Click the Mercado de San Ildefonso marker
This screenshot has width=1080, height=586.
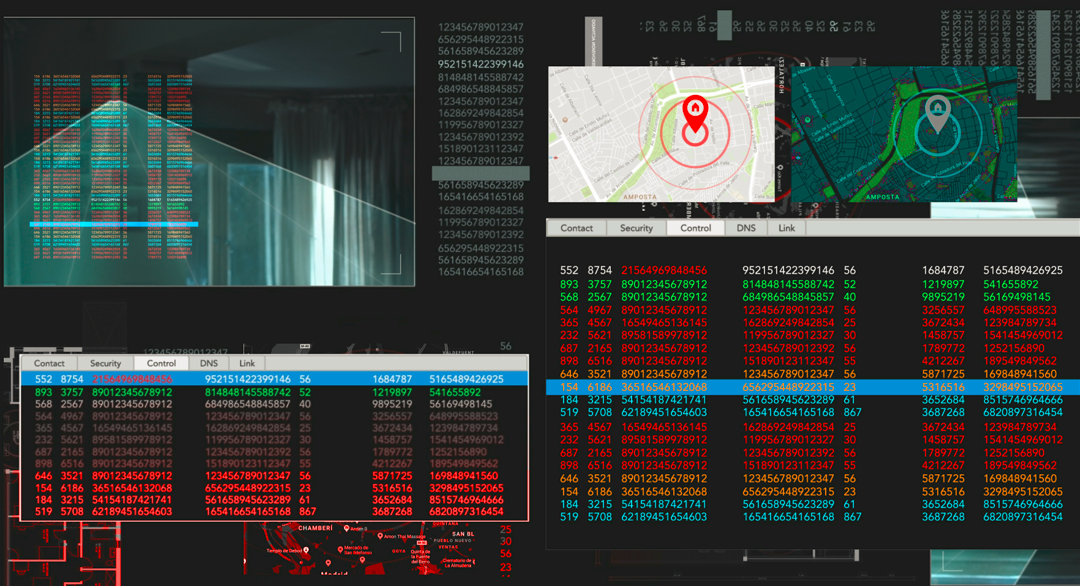coord(340,549)
